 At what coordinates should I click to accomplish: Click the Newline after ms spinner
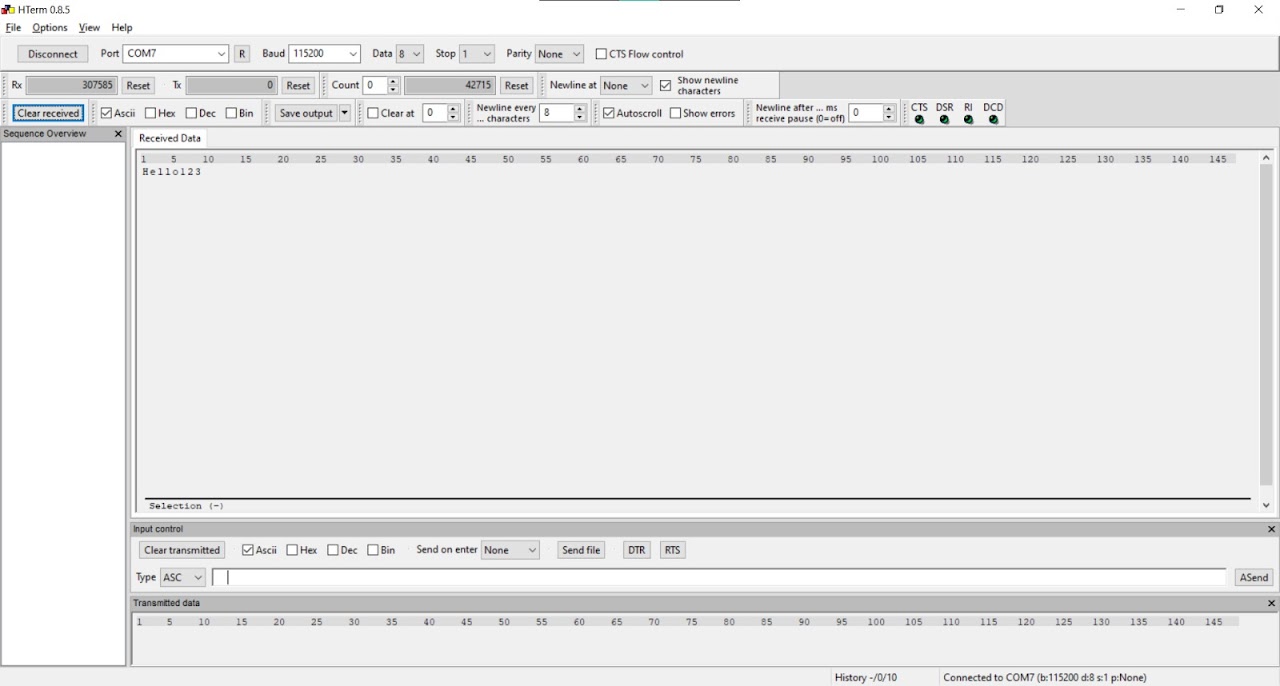tap(890, 113)
